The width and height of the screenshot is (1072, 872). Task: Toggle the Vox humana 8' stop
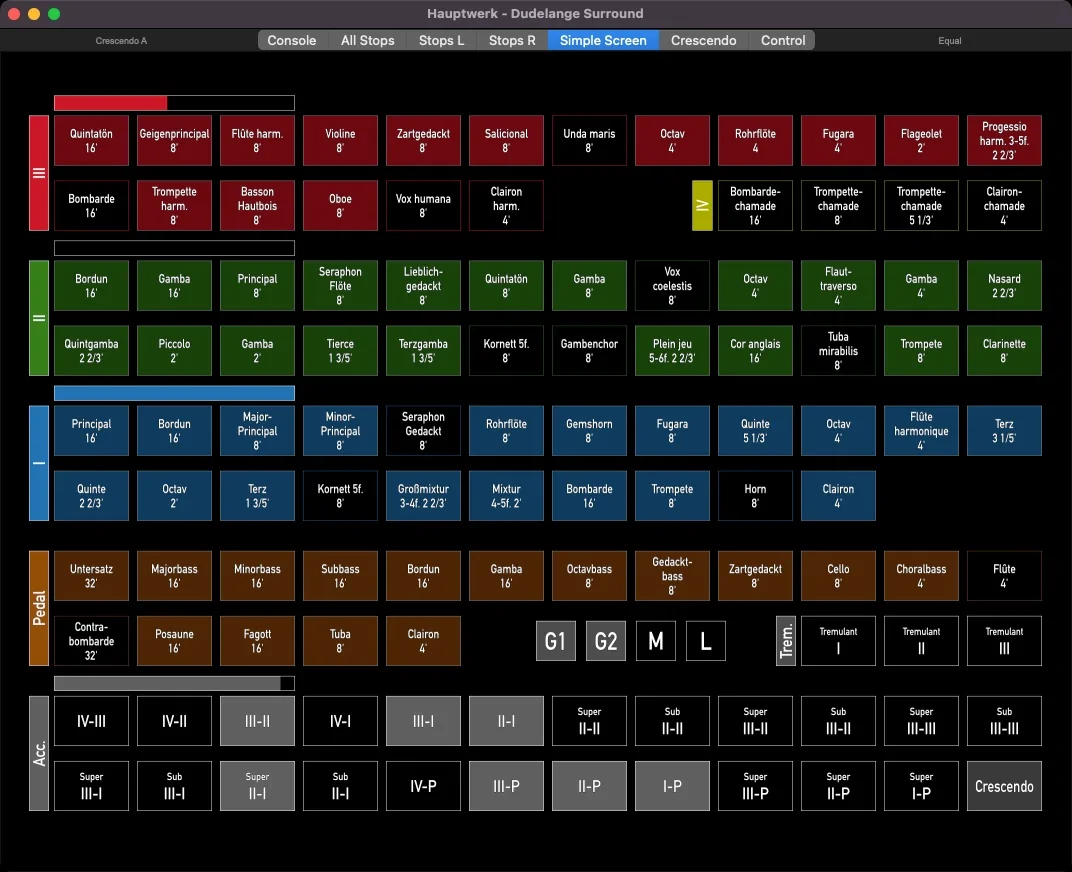(423, 206)
